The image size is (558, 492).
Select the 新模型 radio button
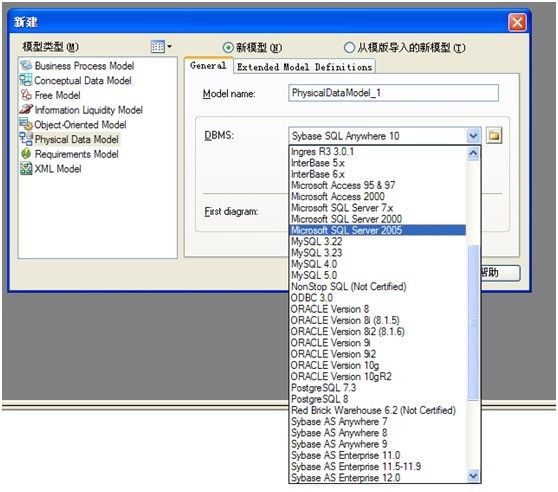click(x=228, y=47)
